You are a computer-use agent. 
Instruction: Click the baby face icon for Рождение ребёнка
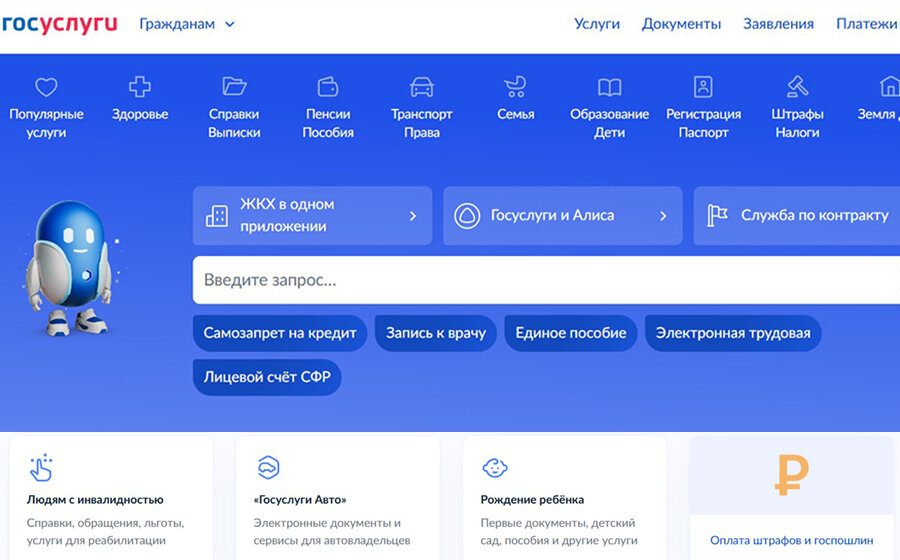[495, 468]
